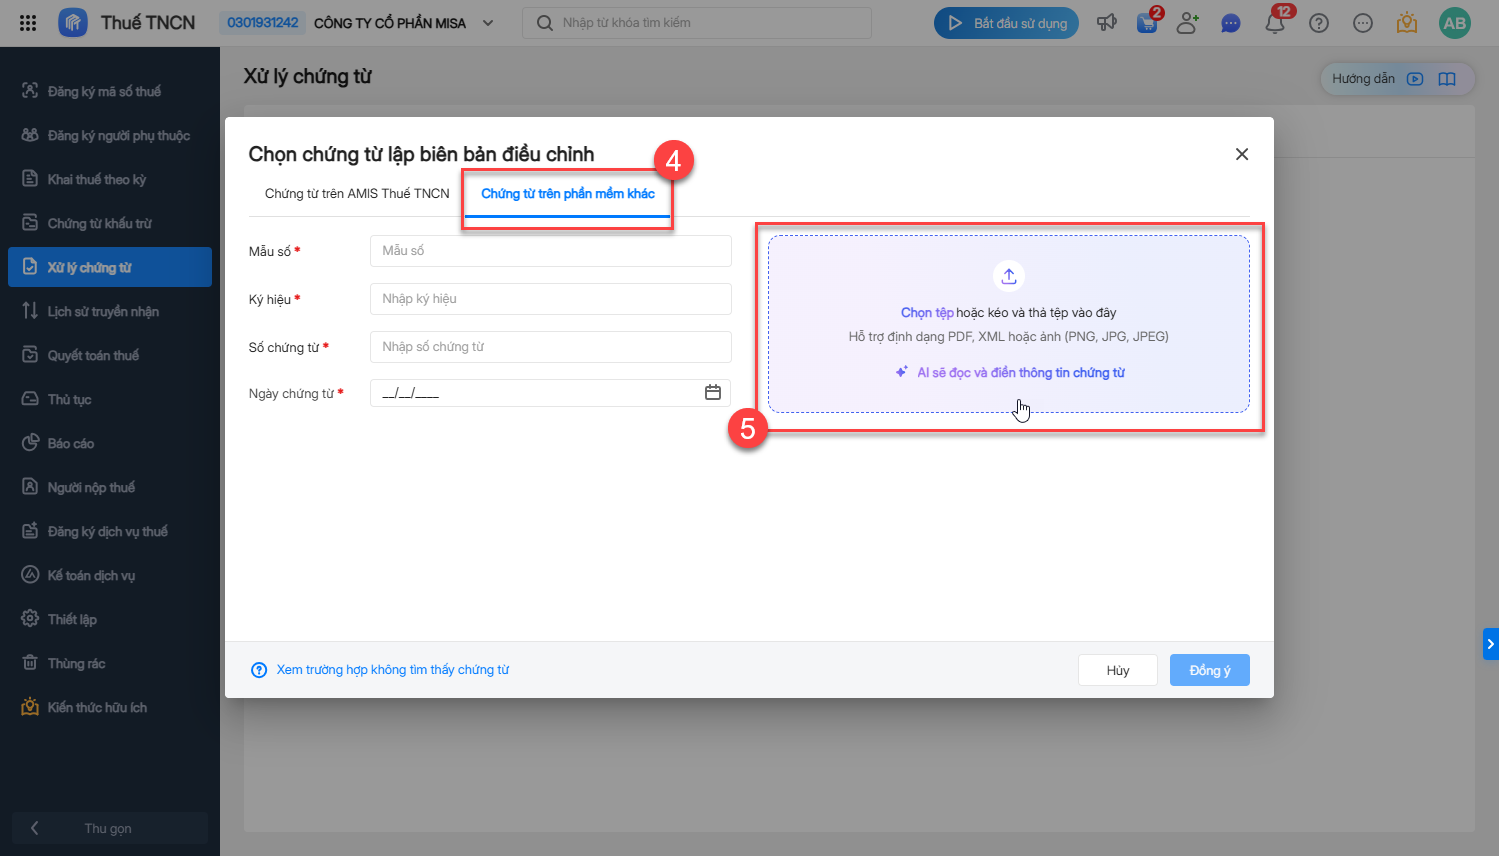Click the Mẫu số input field
Screen dimensions: 1499x856
tap(550, 251)
